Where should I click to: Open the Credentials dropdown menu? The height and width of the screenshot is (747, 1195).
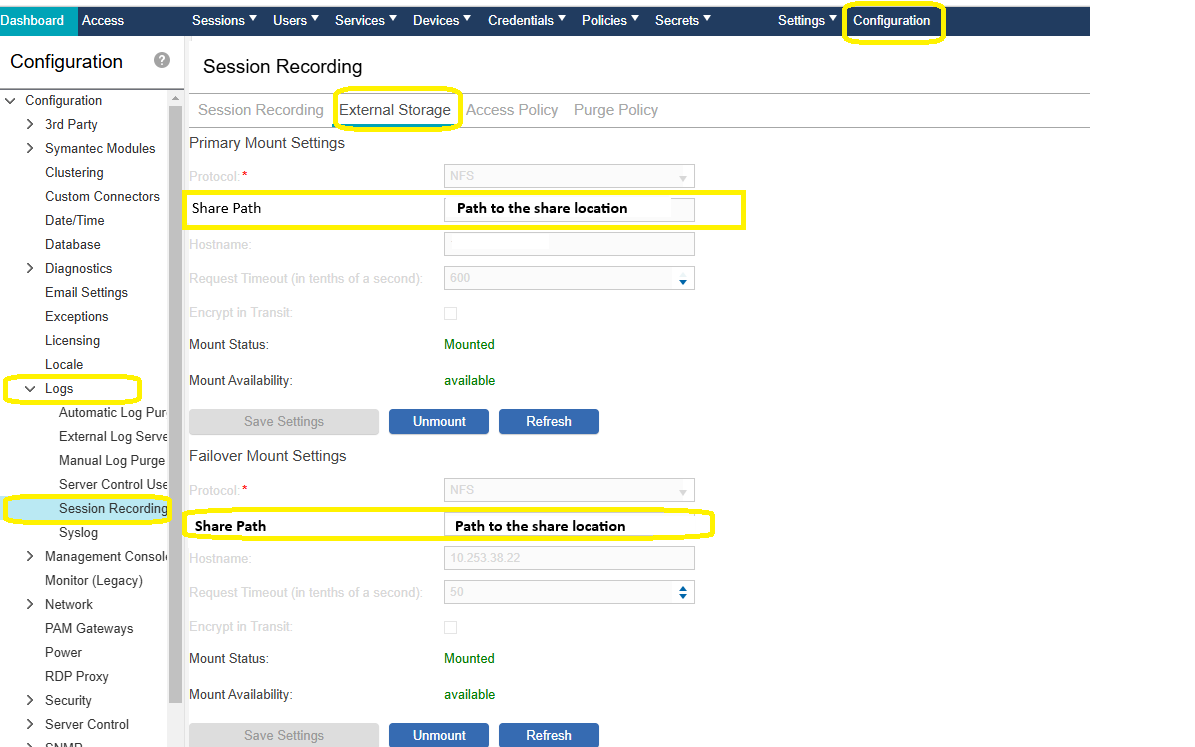pos(527,21)
